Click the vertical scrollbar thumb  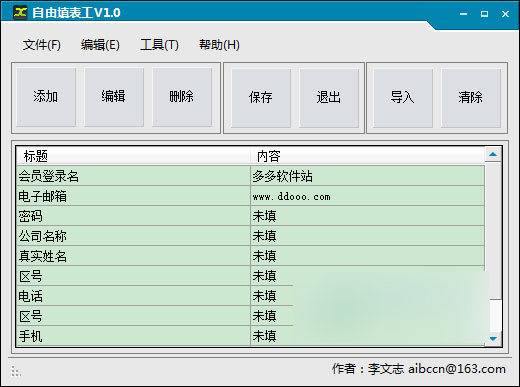[x=495, y=315]
